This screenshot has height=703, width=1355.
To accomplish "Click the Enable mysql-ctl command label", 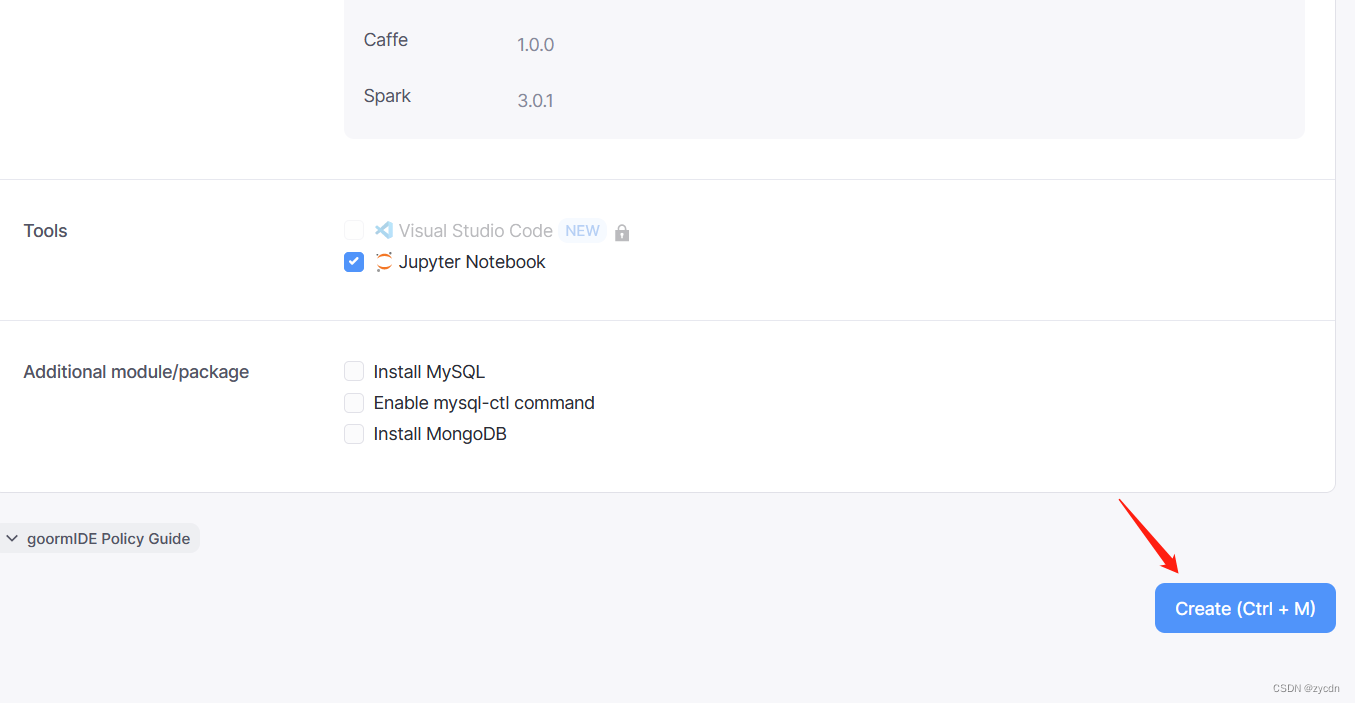I will [484, 403].
